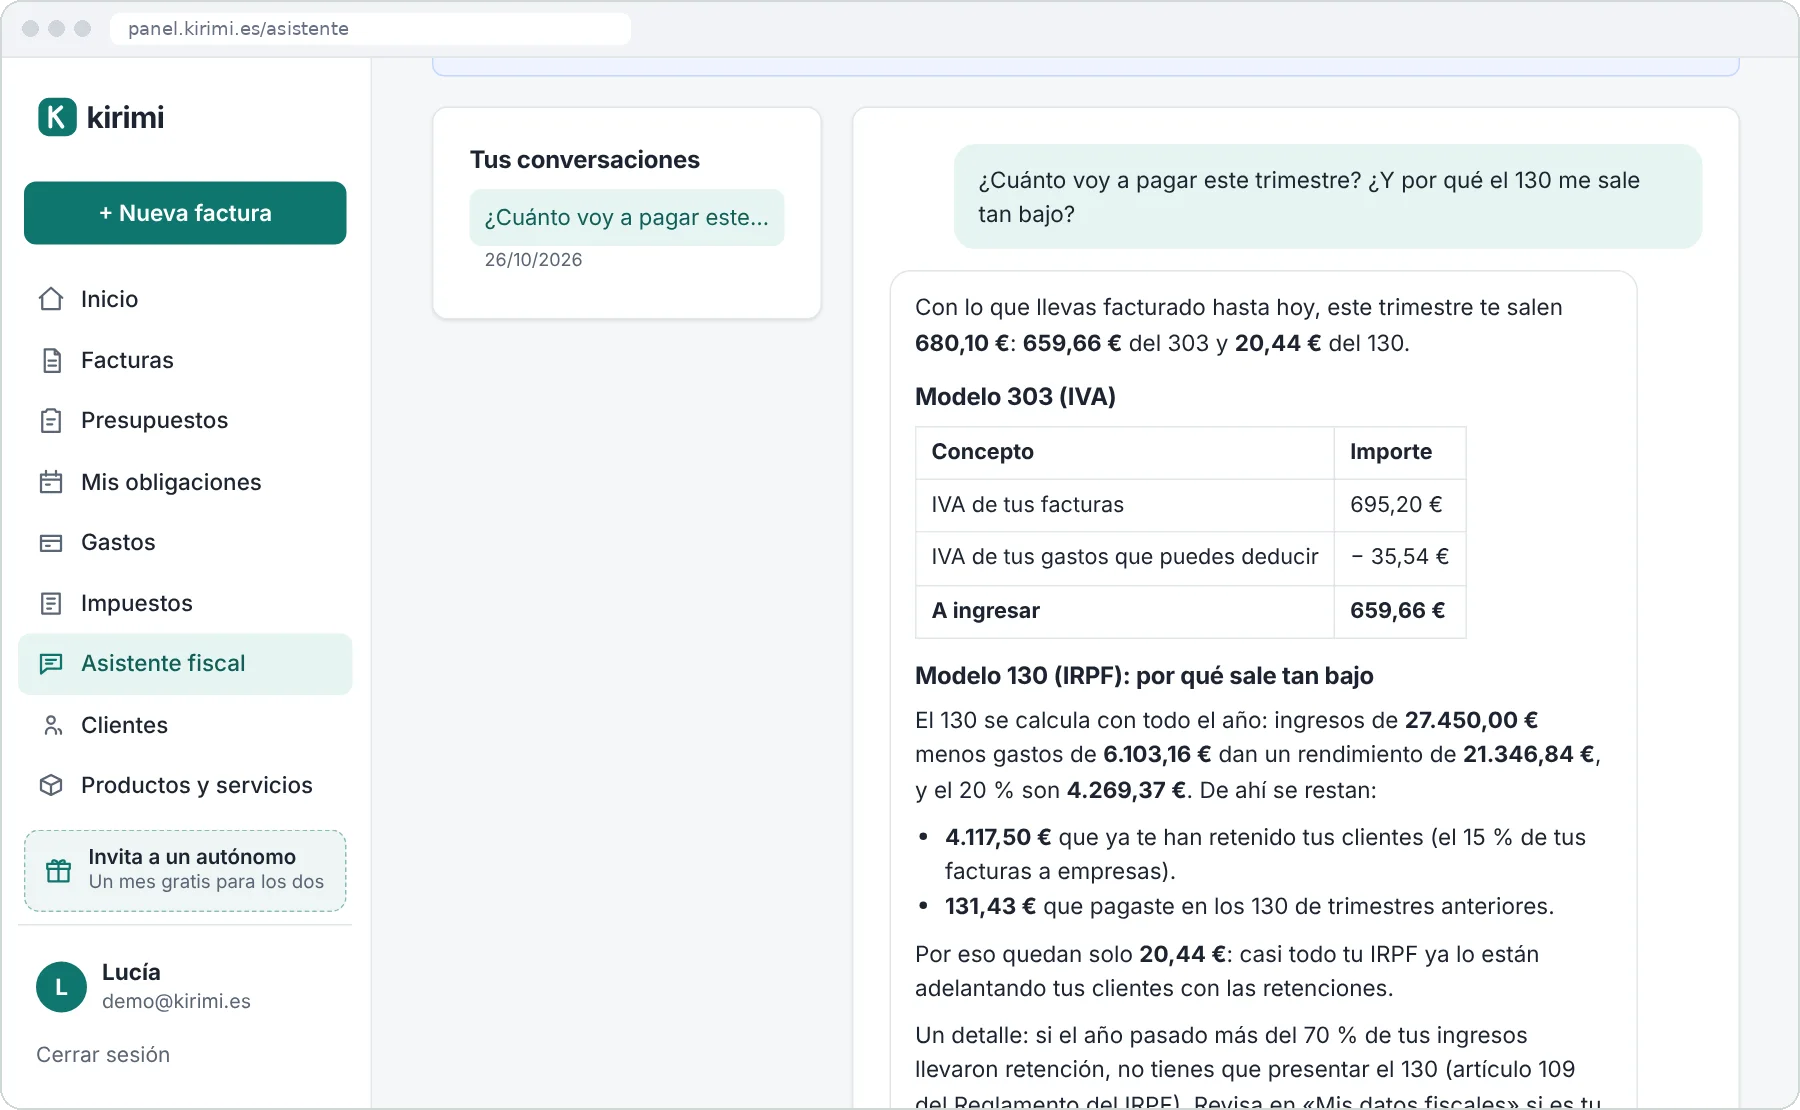The width and height of the screenshot is (1800, 1110).
Task: Open conversation '¿Cuánto voy a pagar este...'
Action: [627, 217]
